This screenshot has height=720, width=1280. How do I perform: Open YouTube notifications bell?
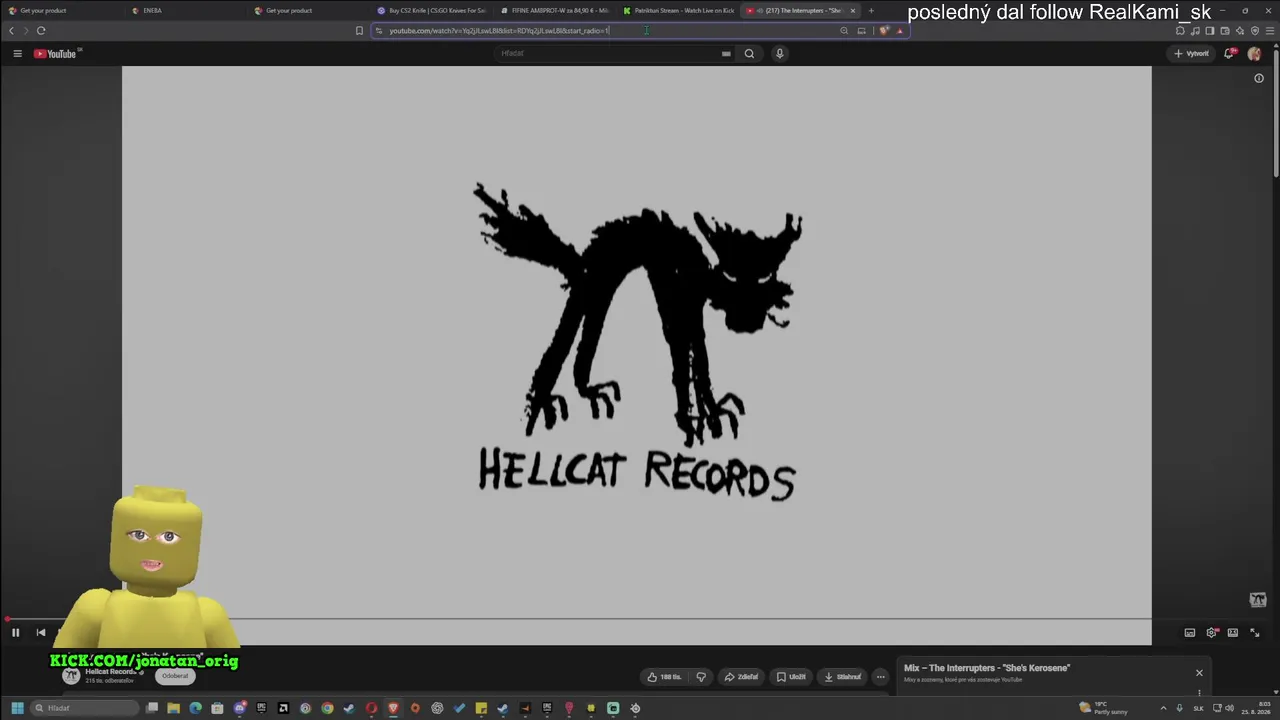(1230, 53)
